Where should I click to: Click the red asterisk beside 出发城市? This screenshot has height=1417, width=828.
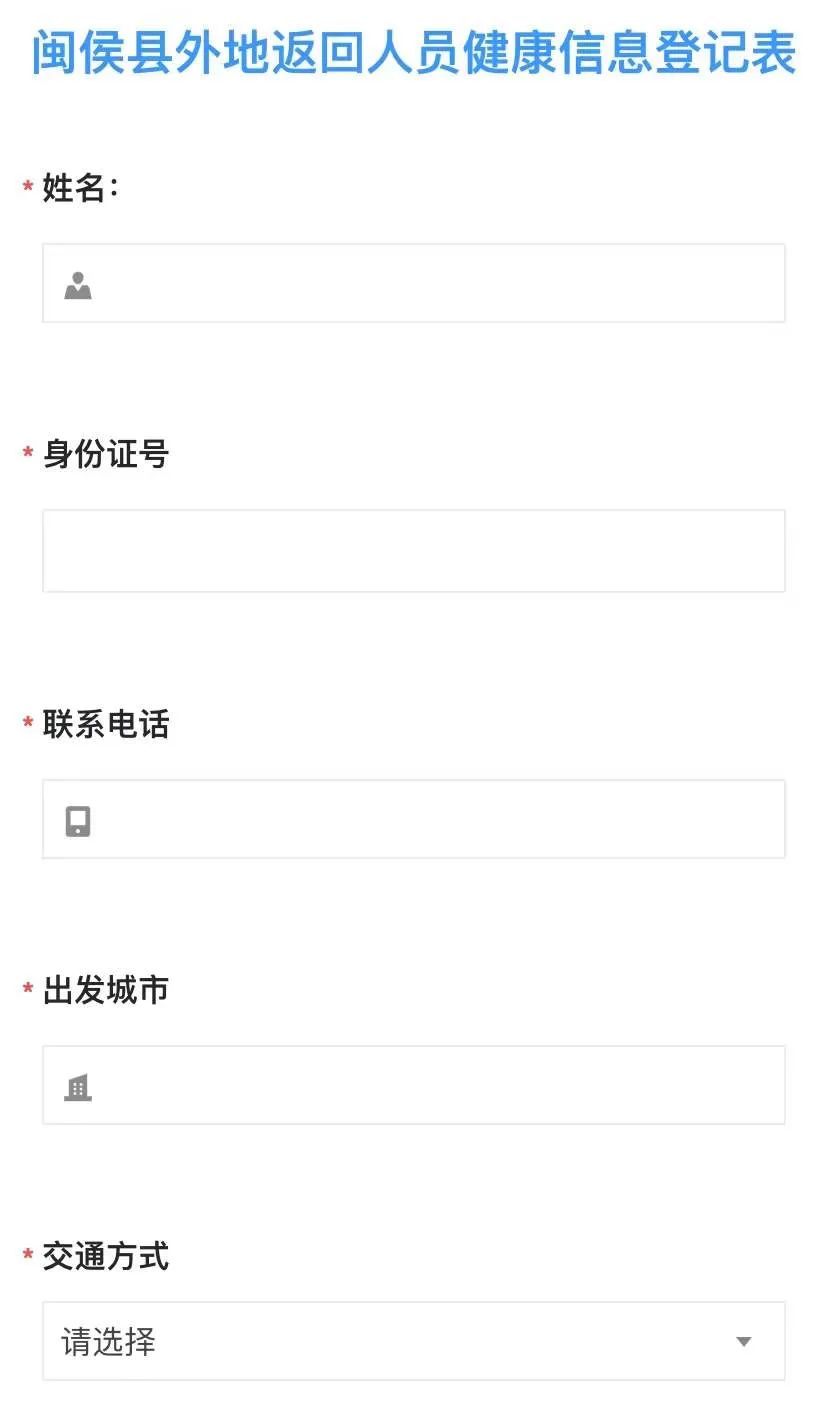click(x=28, y=991)
